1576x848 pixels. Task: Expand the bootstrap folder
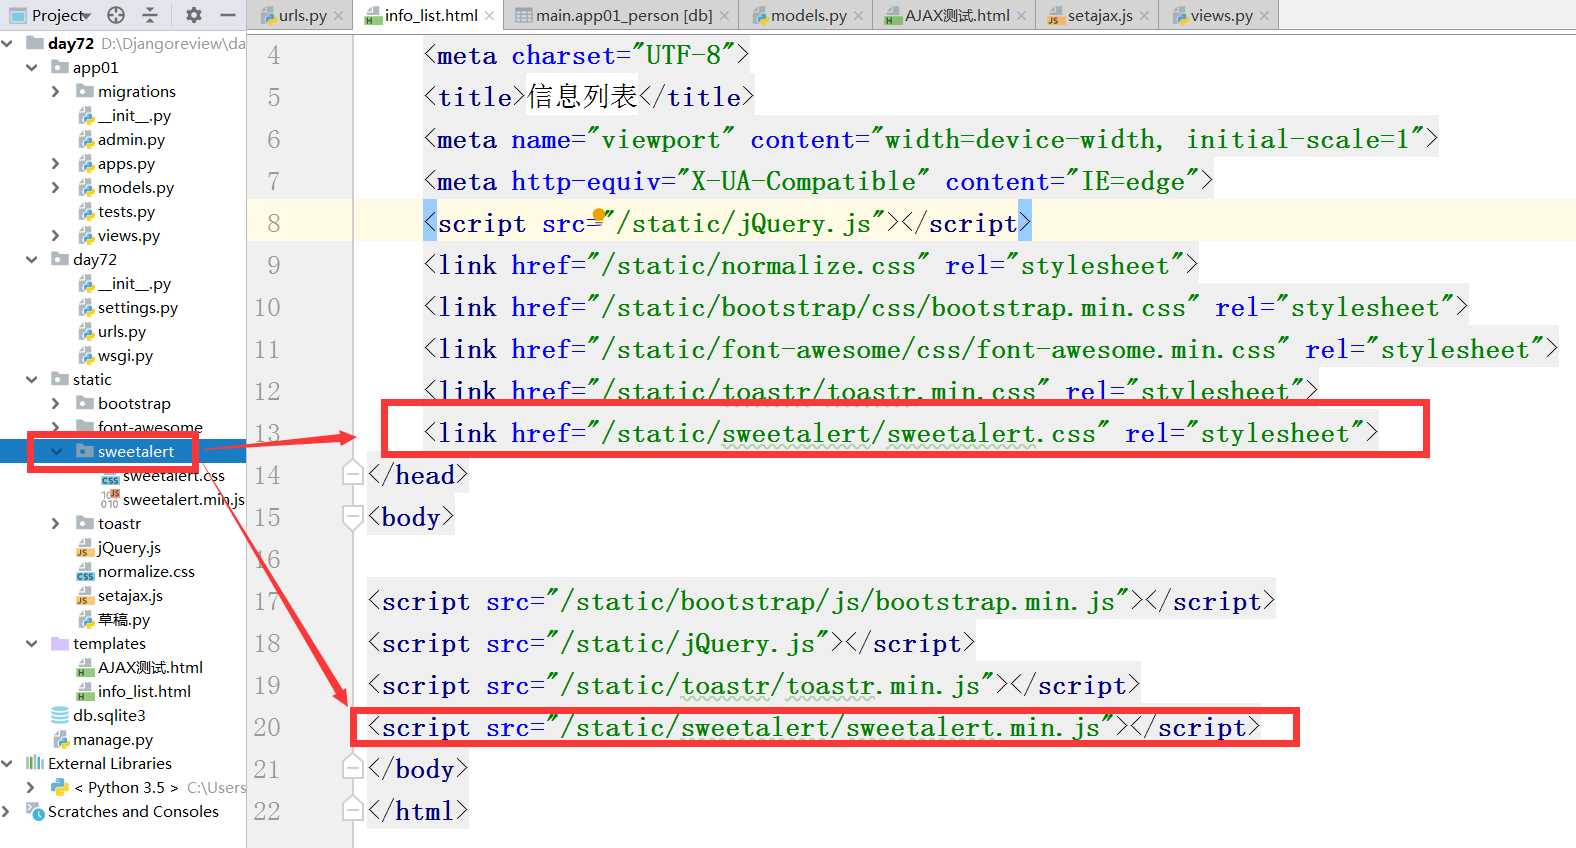point(56,403)
